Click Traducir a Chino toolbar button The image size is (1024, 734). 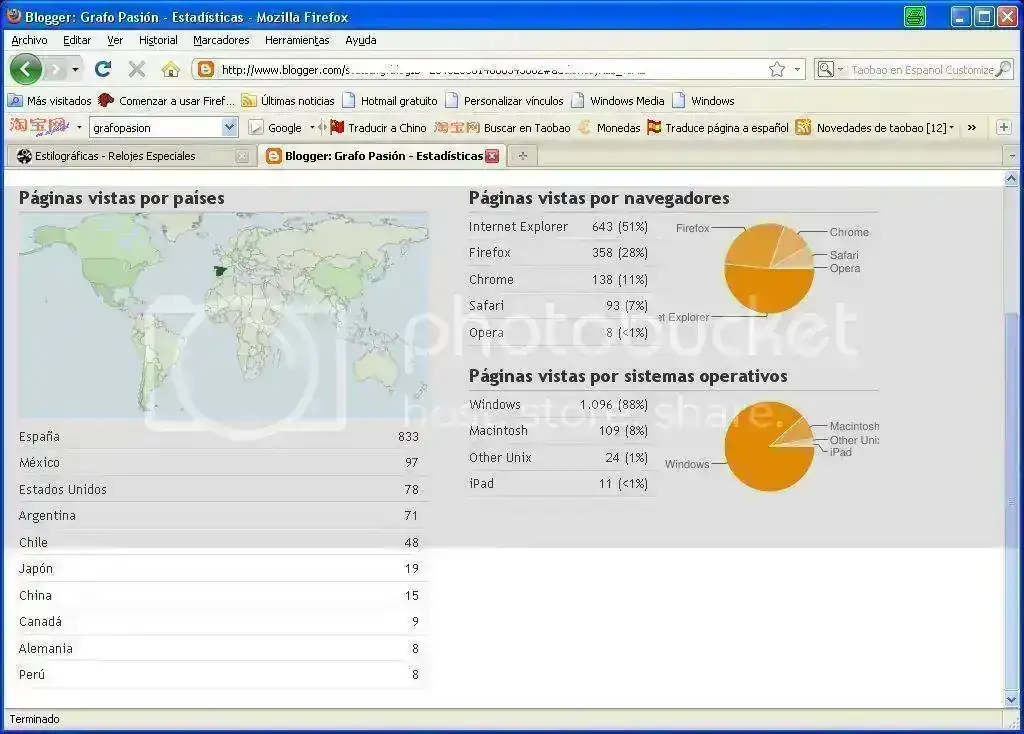tap(378, 128)
